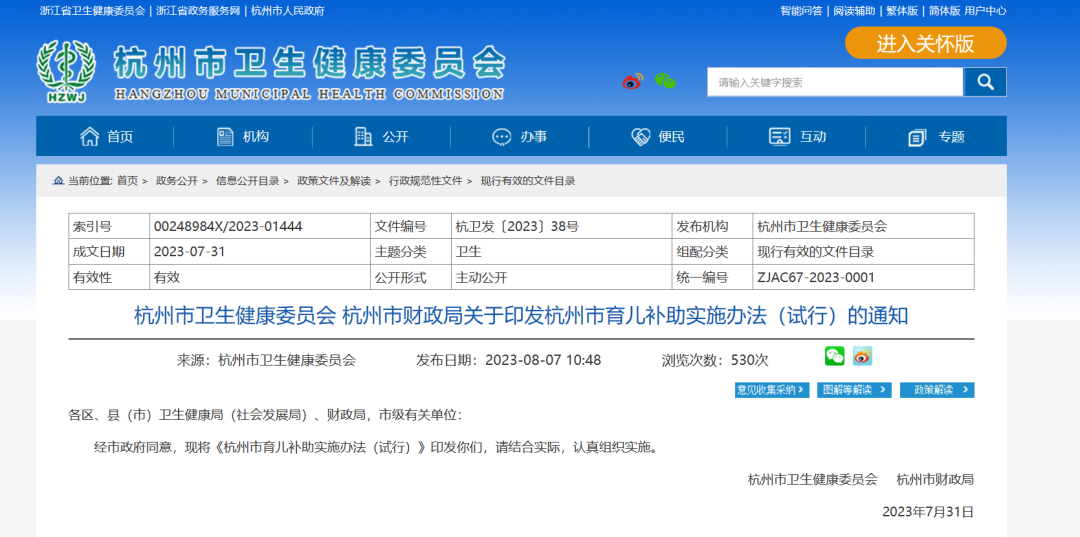Image resolution: width=1080 pixels, height=537 pixels.
Task: Open 办事 navigation menu
Action: tap(534, 137)
